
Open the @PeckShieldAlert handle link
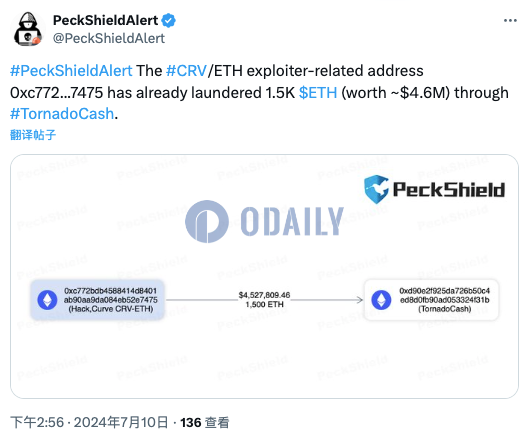109,38
